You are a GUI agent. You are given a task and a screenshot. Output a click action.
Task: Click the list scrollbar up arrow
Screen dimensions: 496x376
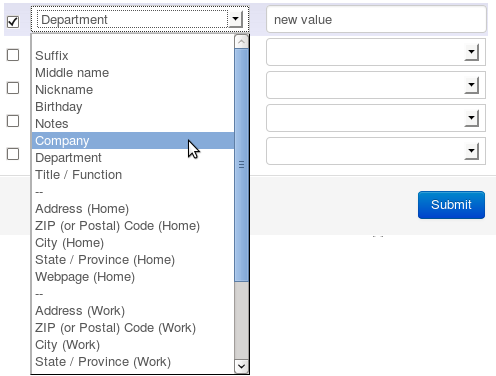click(x=241, y=42)
